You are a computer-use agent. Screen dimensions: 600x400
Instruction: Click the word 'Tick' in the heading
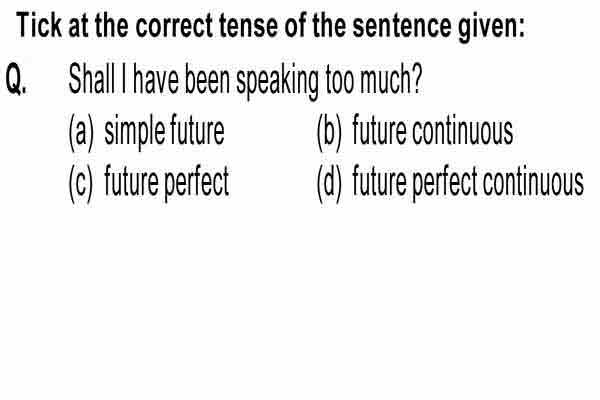tap(39, 24)
